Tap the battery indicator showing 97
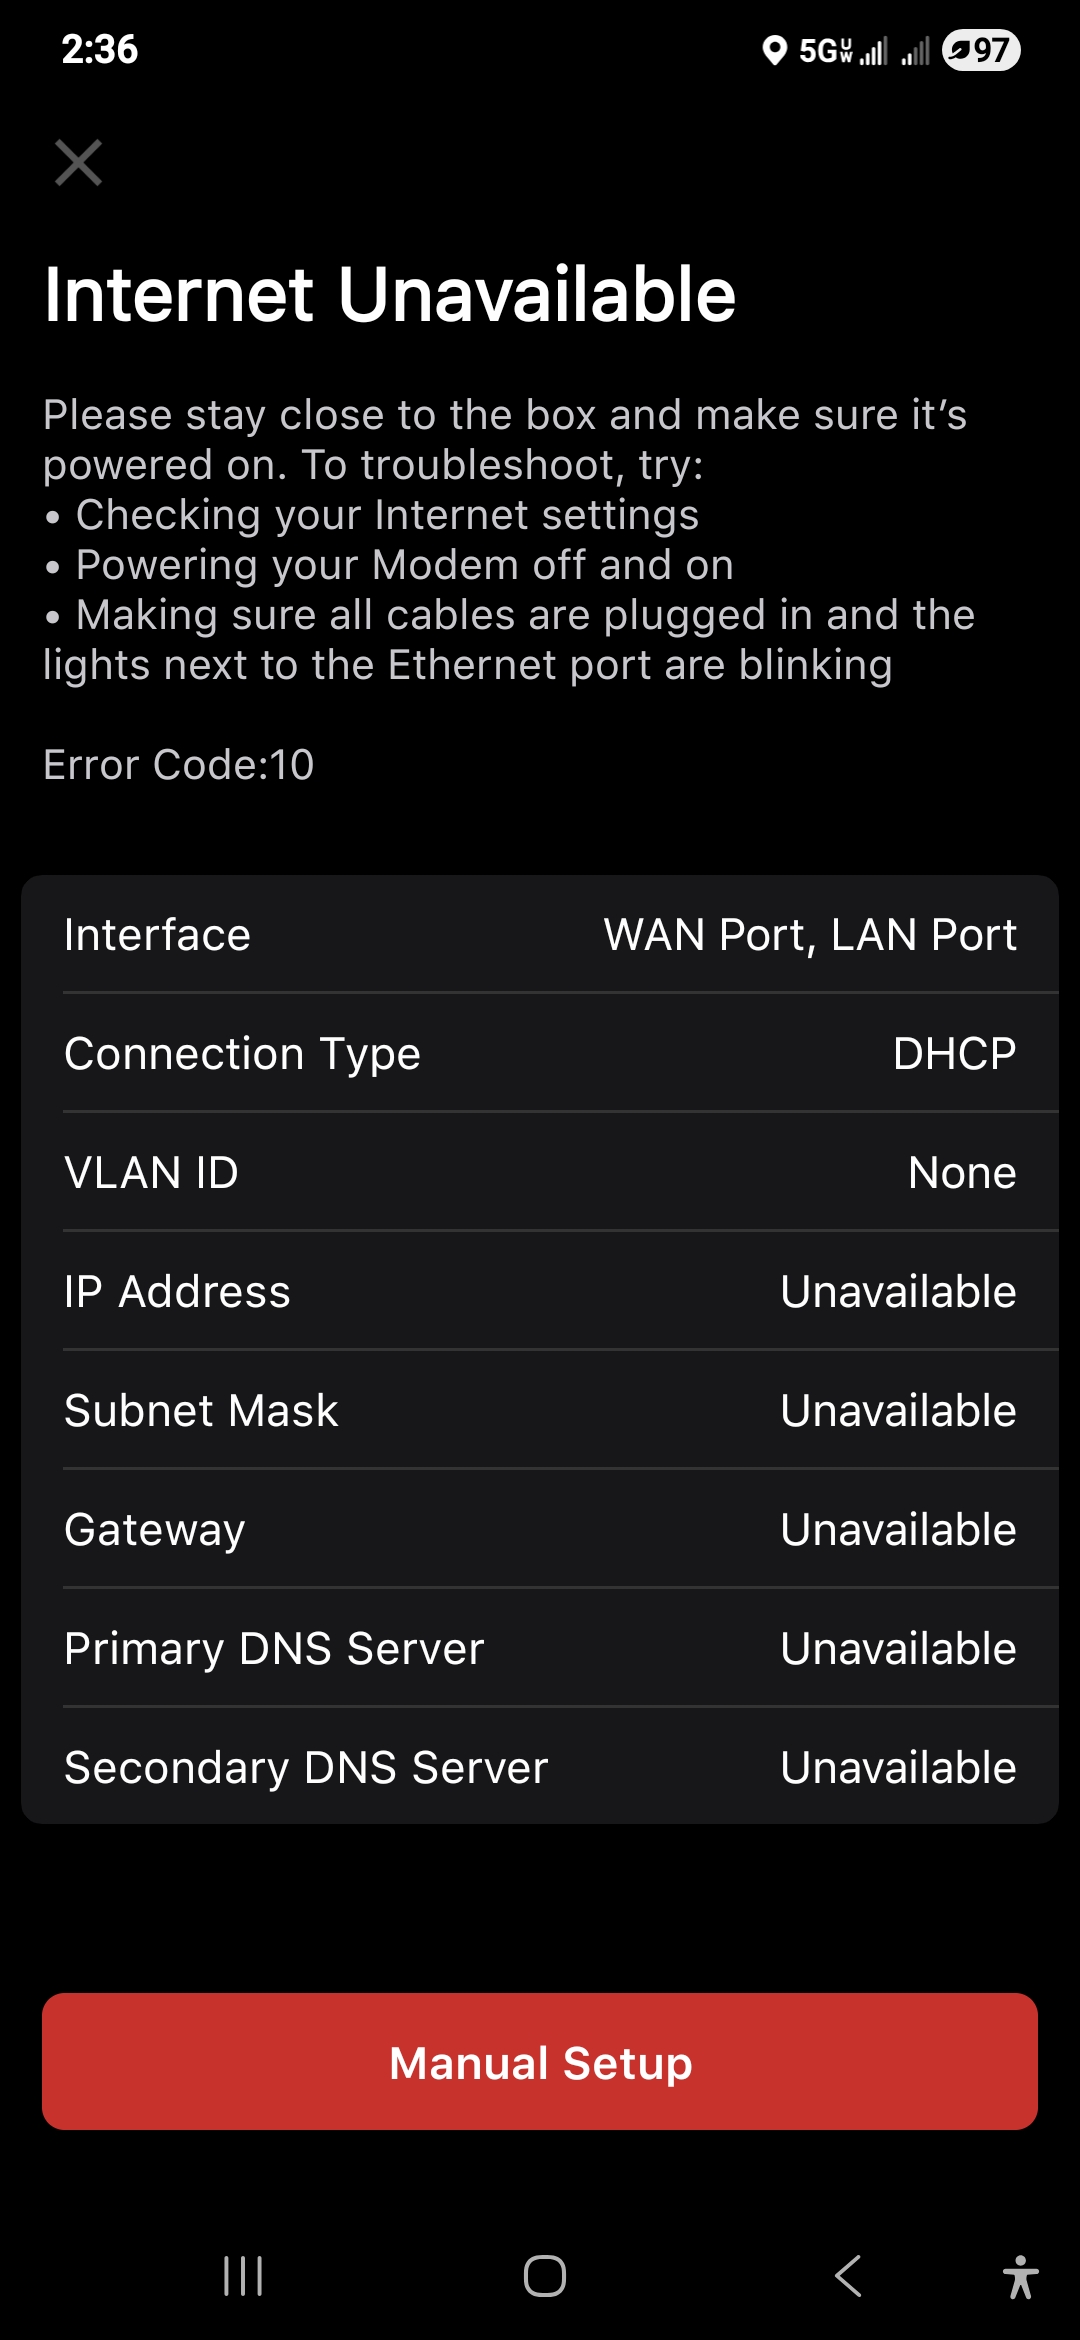 [980, 50]
